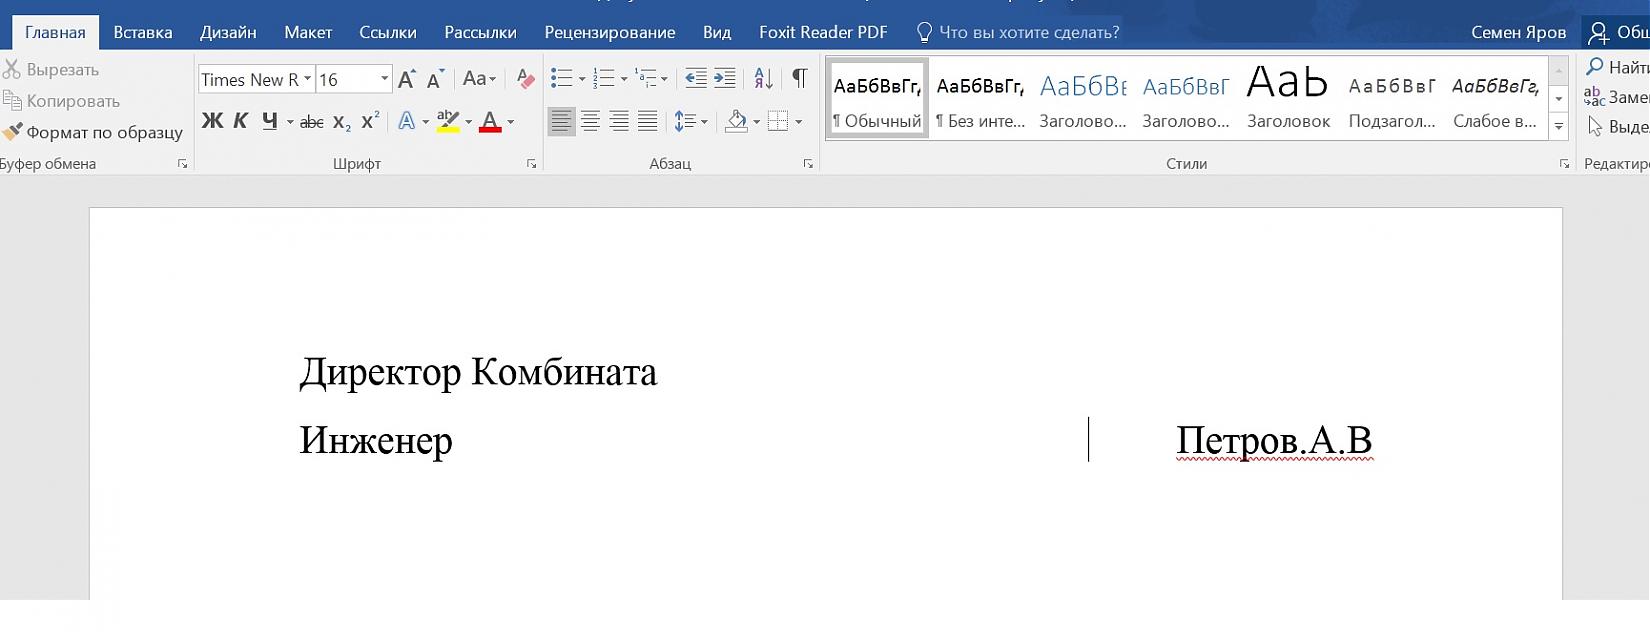Toggle italic formatting (К)

tap(240, 122)
